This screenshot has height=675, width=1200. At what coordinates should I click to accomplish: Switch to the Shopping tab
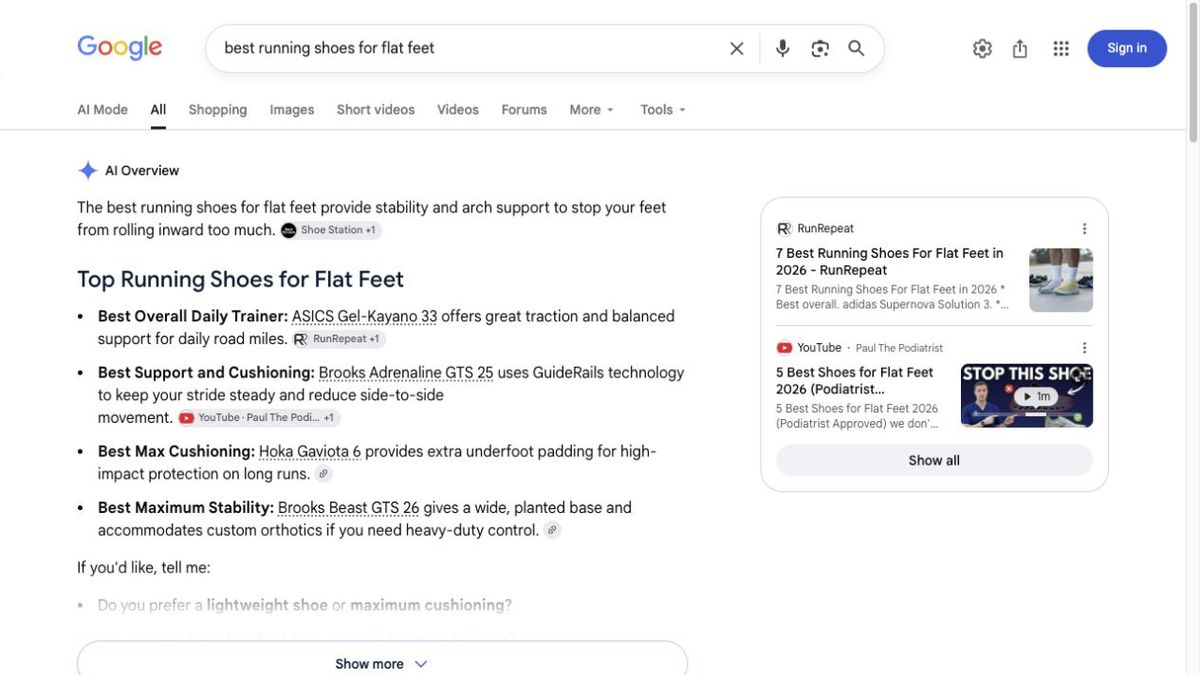point(217,110)
